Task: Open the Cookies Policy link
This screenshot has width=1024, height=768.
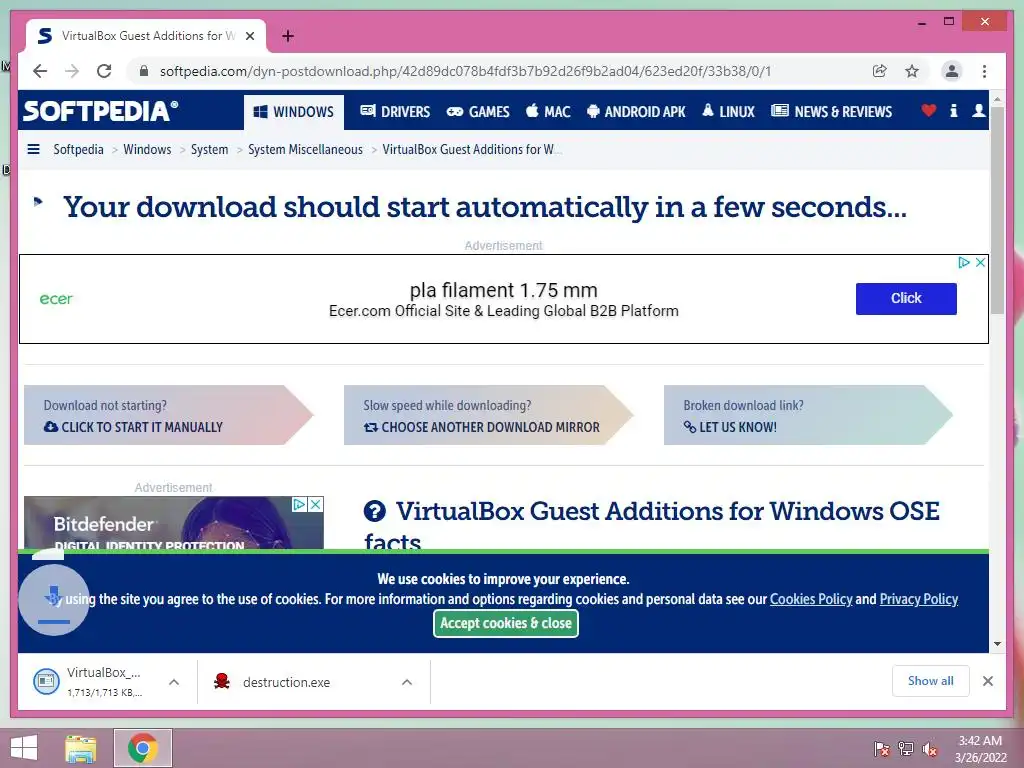Action: point(811,599)
